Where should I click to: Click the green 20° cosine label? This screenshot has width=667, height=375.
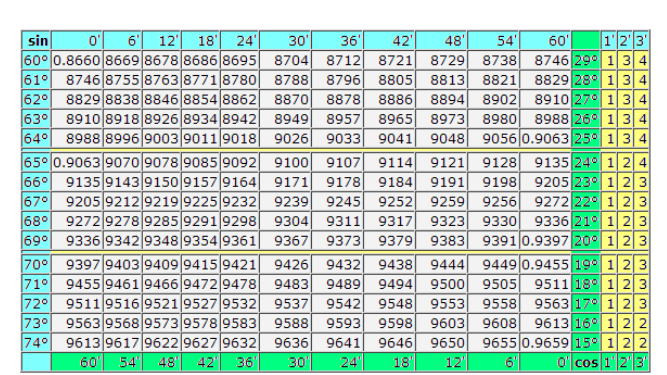(x=586, y=241)
